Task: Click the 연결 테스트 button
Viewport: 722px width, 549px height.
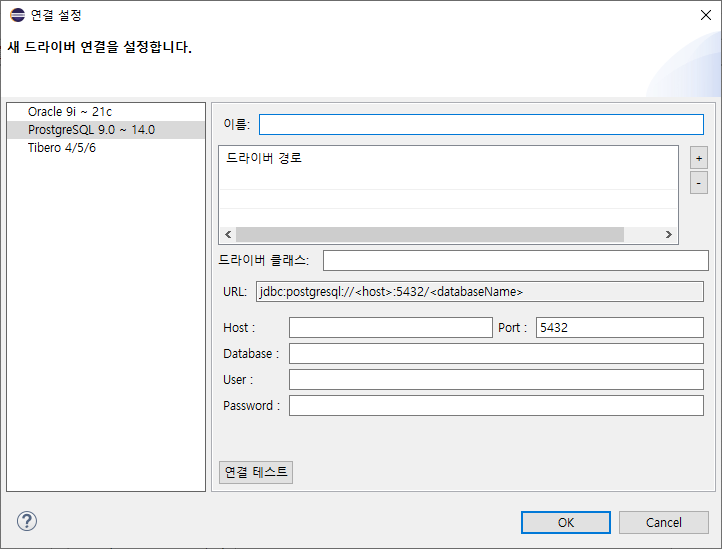Action: tap(256, 472)
